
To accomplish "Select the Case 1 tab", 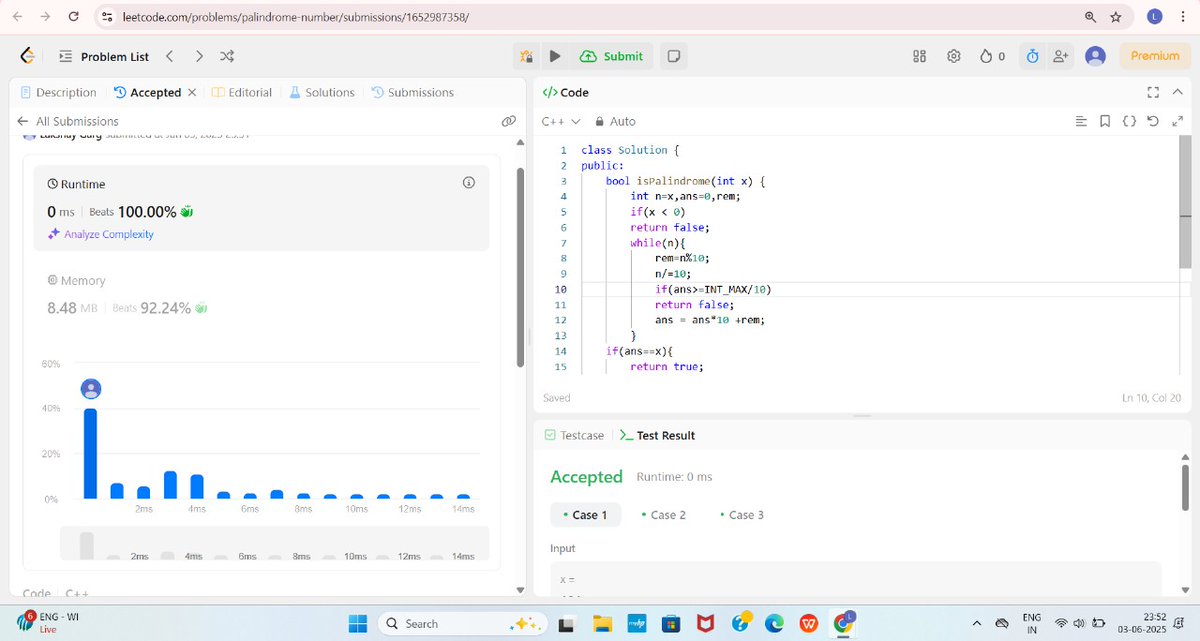I will 585,515.
